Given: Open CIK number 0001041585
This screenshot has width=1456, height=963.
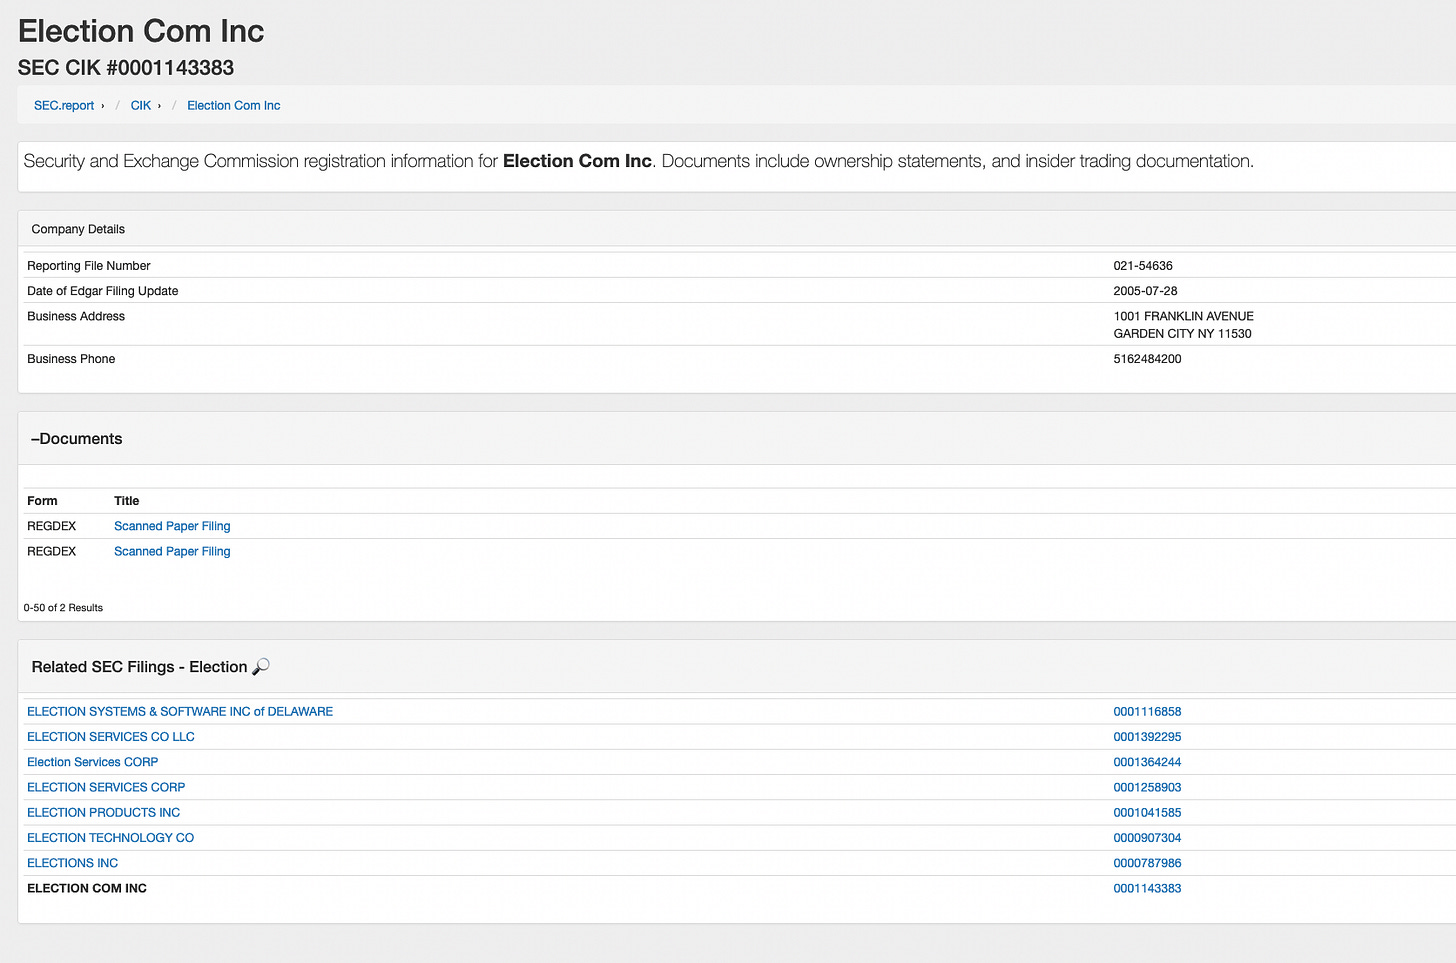Looking at the screenshot, I should (x=1147, y=813).
